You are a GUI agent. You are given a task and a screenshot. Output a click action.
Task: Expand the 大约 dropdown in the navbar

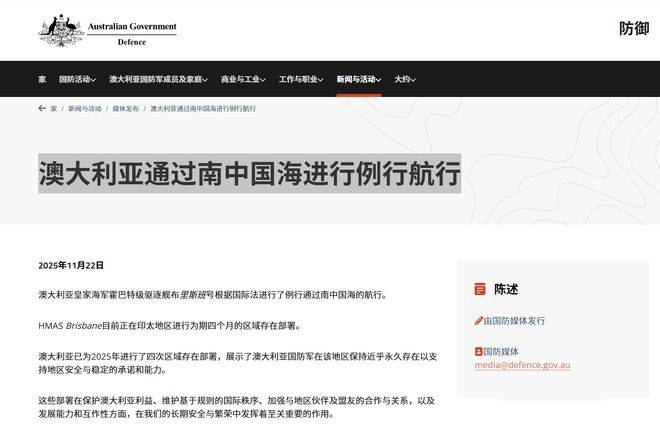click(404, 79)
